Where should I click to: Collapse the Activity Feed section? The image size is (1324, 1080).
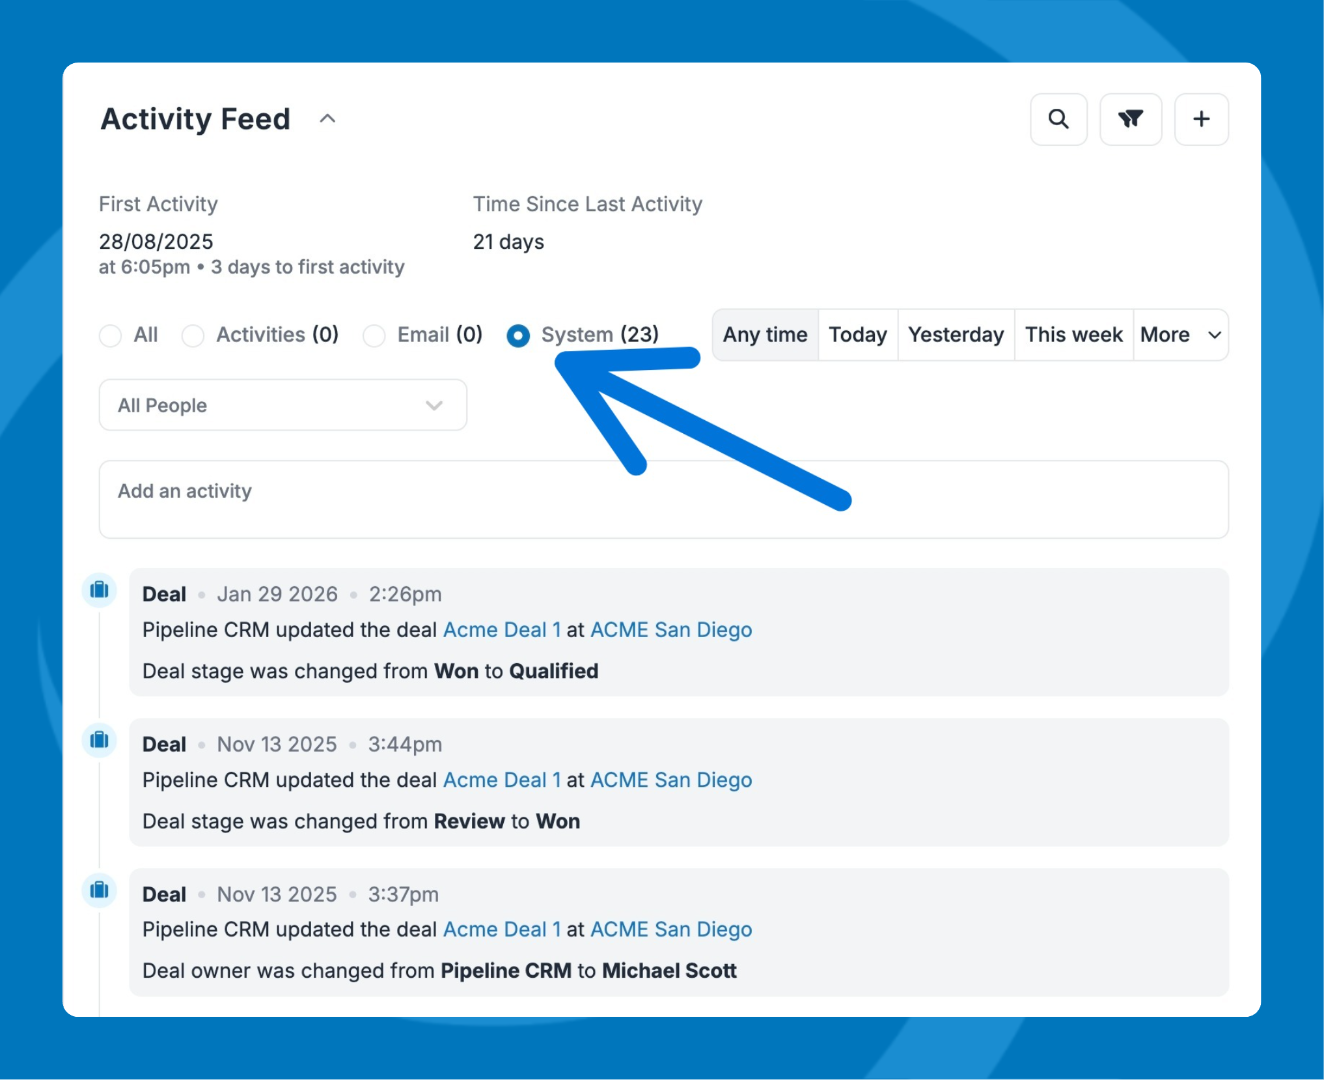tap(327, 119)
